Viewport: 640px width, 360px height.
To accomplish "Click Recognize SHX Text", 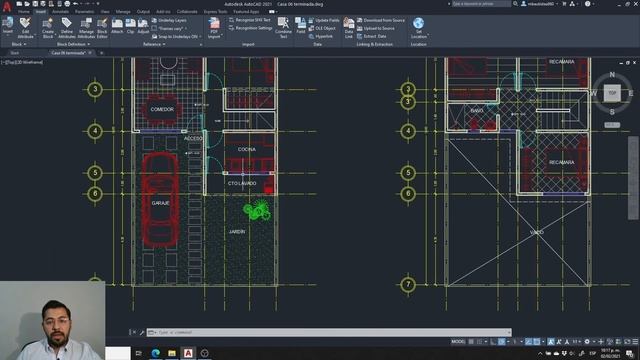I will (x=250, y=20).
